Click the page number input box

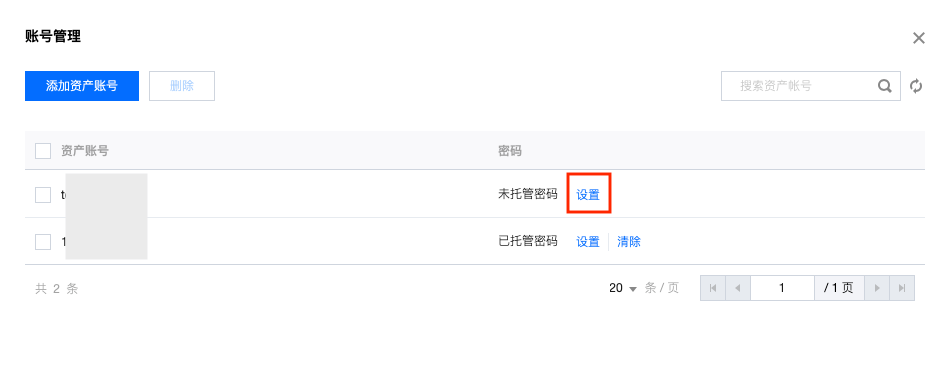tap(782, 288)
